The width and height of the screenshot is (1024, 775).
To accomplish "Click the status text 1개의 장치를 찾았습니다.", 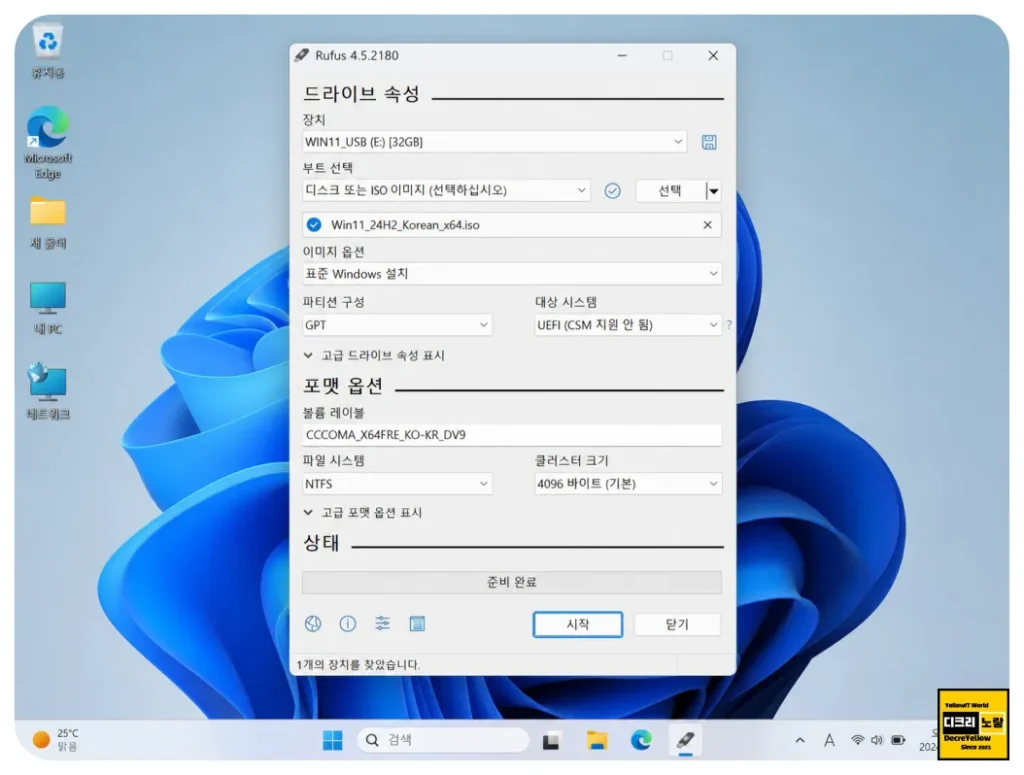I will coord(359,665).
